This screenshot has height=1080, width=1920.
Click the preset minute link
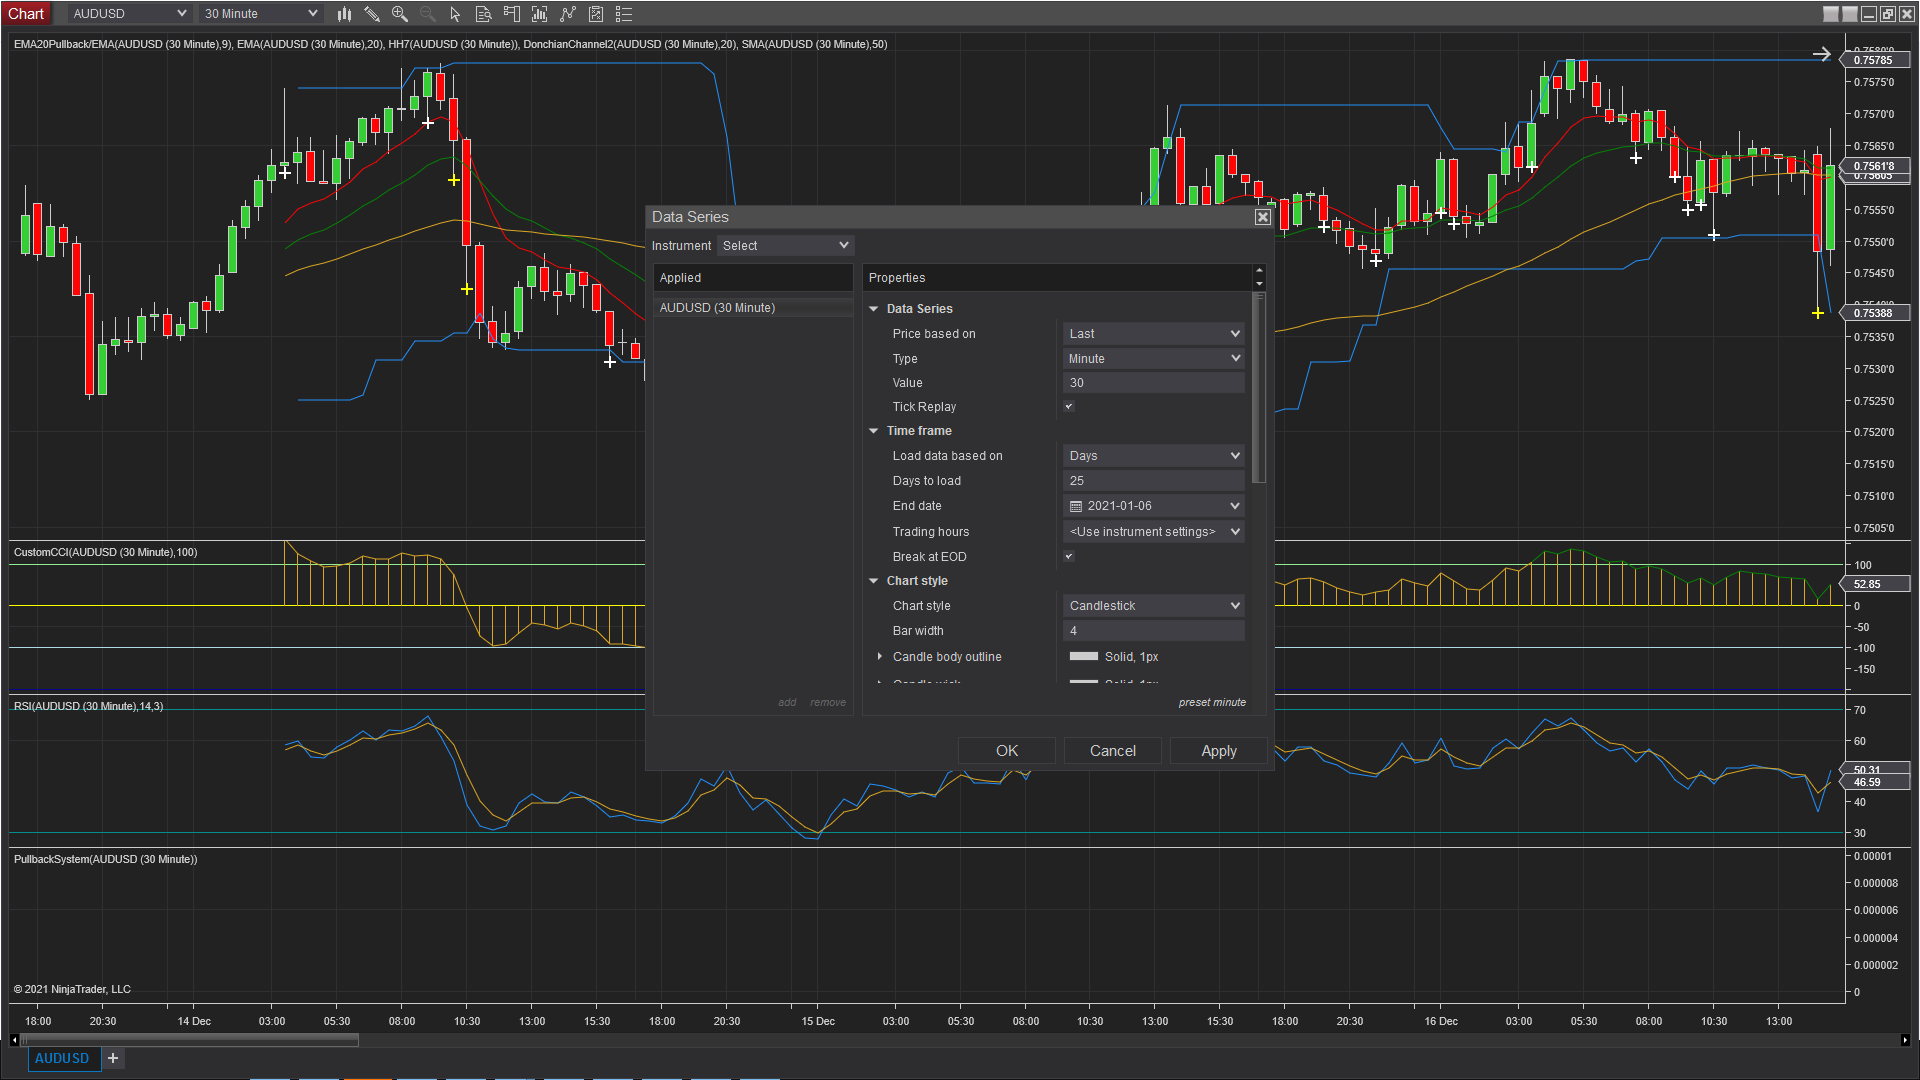point(1212,703)
